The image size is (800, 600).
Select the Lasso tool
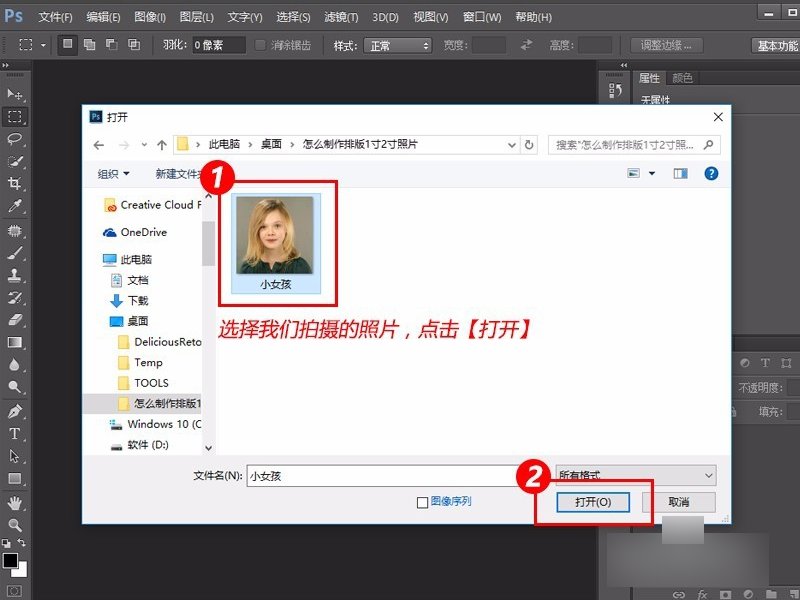click(x=14, y=139)
